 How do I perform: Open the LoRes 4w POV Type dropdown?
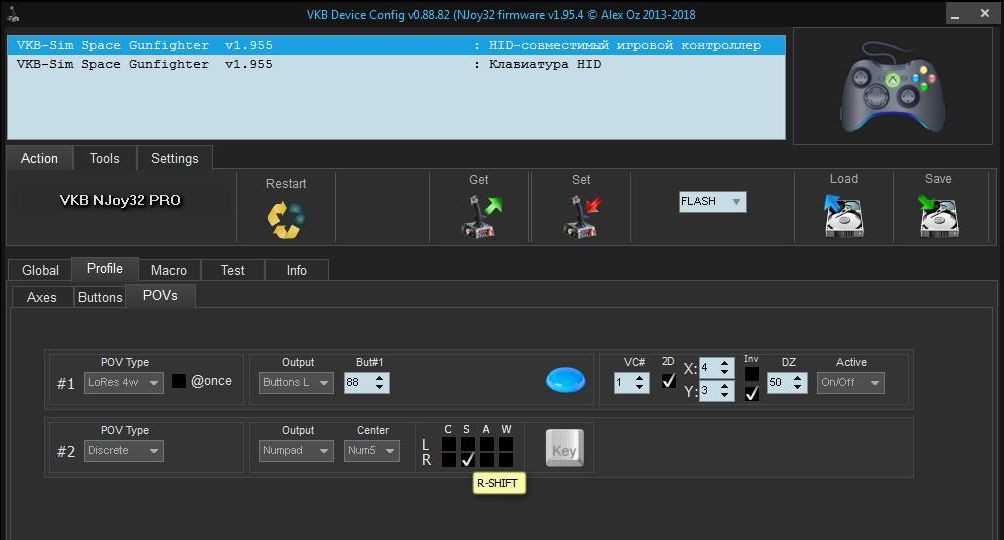pos(124,382)
